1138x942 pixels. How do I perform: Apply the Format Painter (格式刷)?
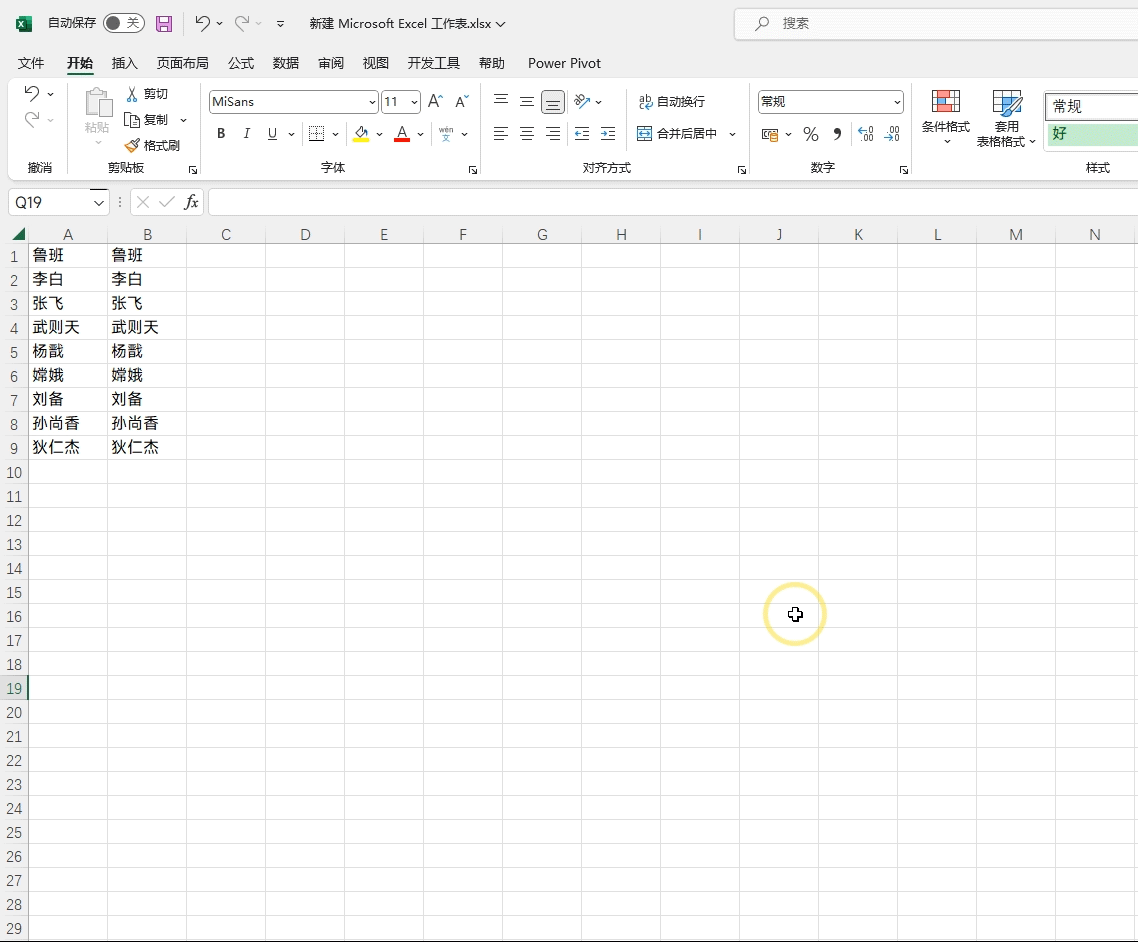(154, 145)
